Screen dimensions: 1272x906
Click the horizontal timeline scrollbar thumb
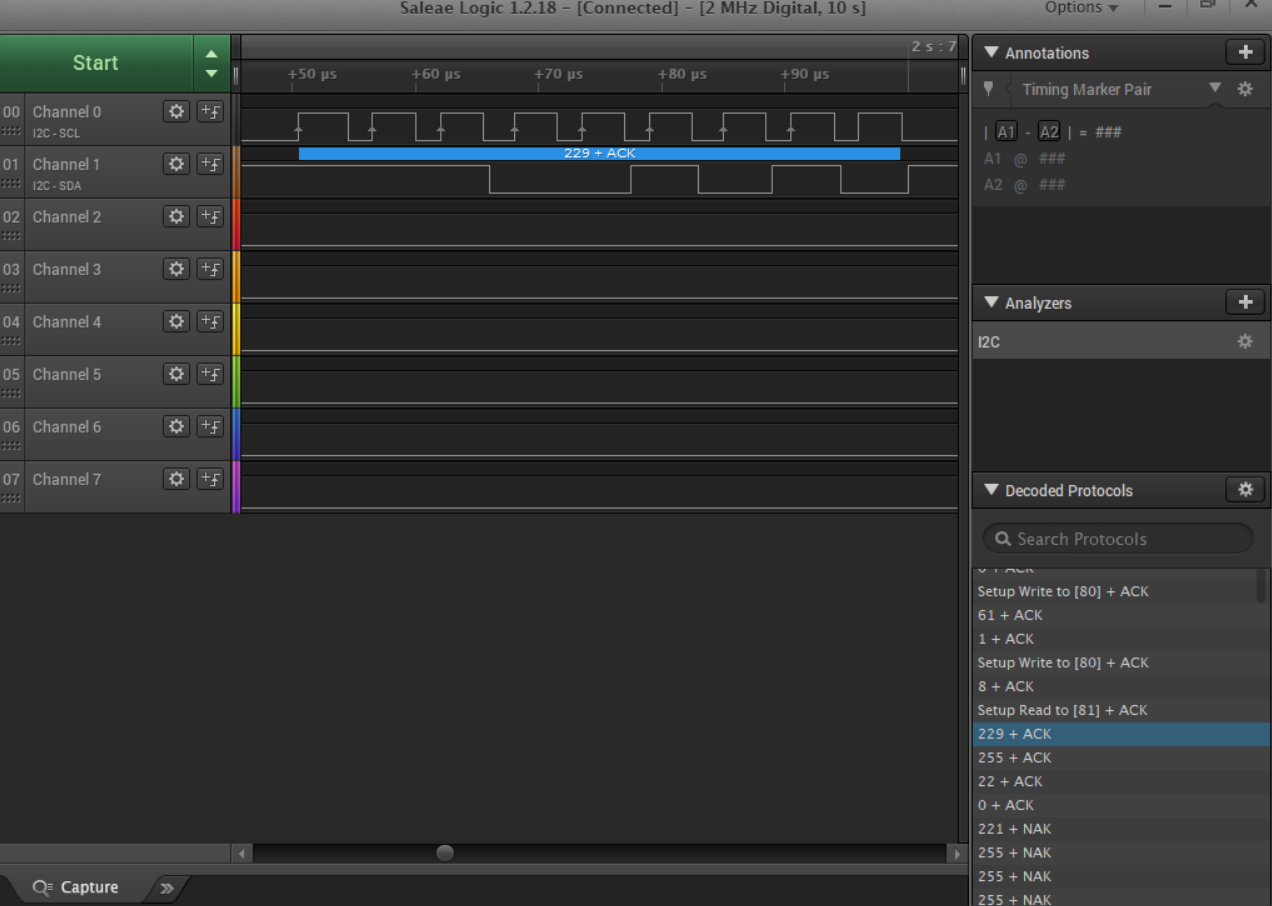[x=445, y=853]
